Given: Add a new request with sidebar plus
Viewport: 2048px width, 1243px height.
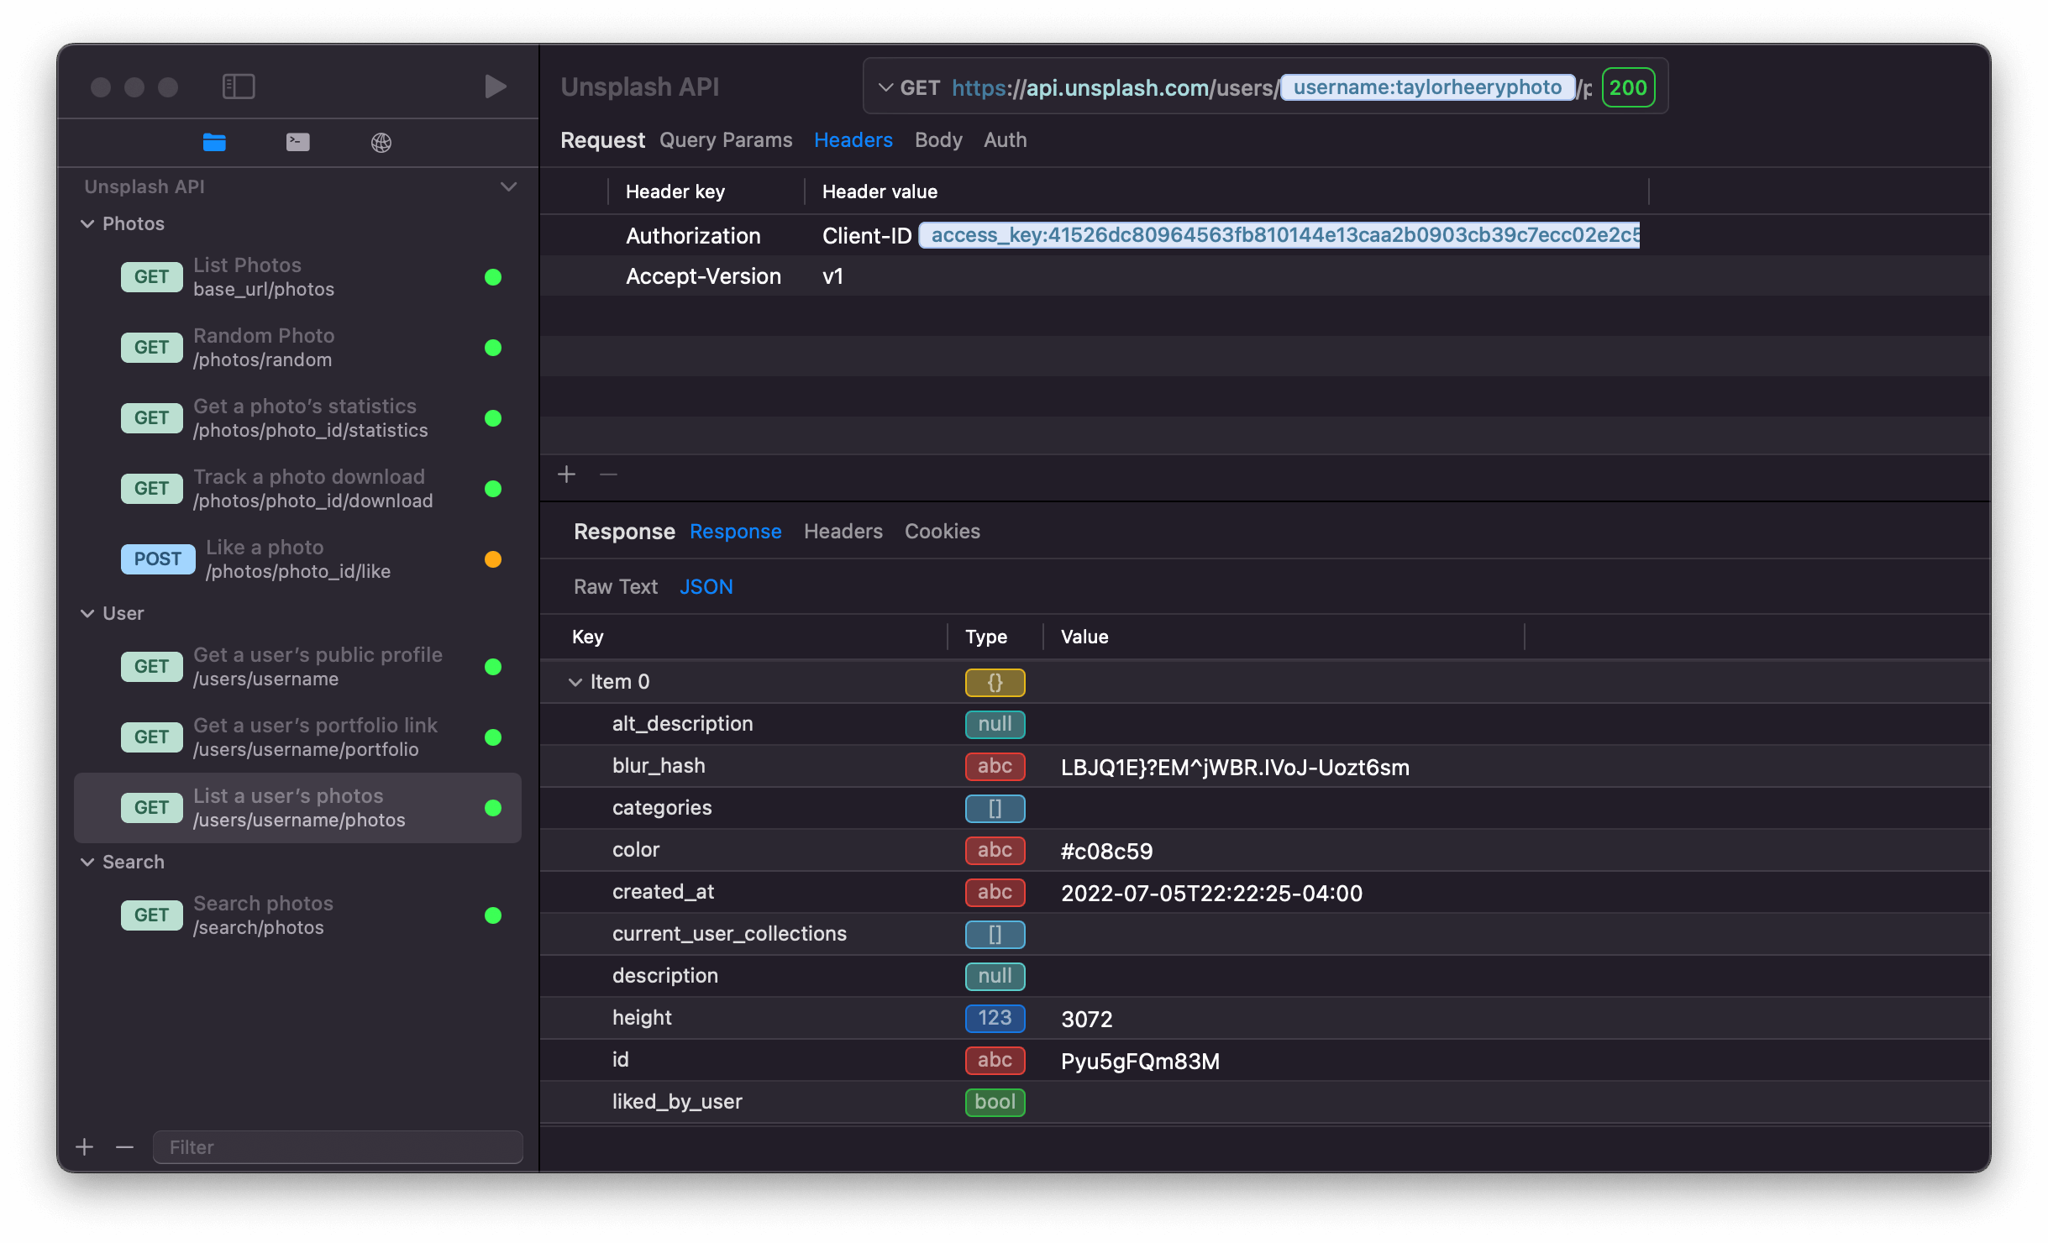Looking at the screenshot, I should 85,1147.
